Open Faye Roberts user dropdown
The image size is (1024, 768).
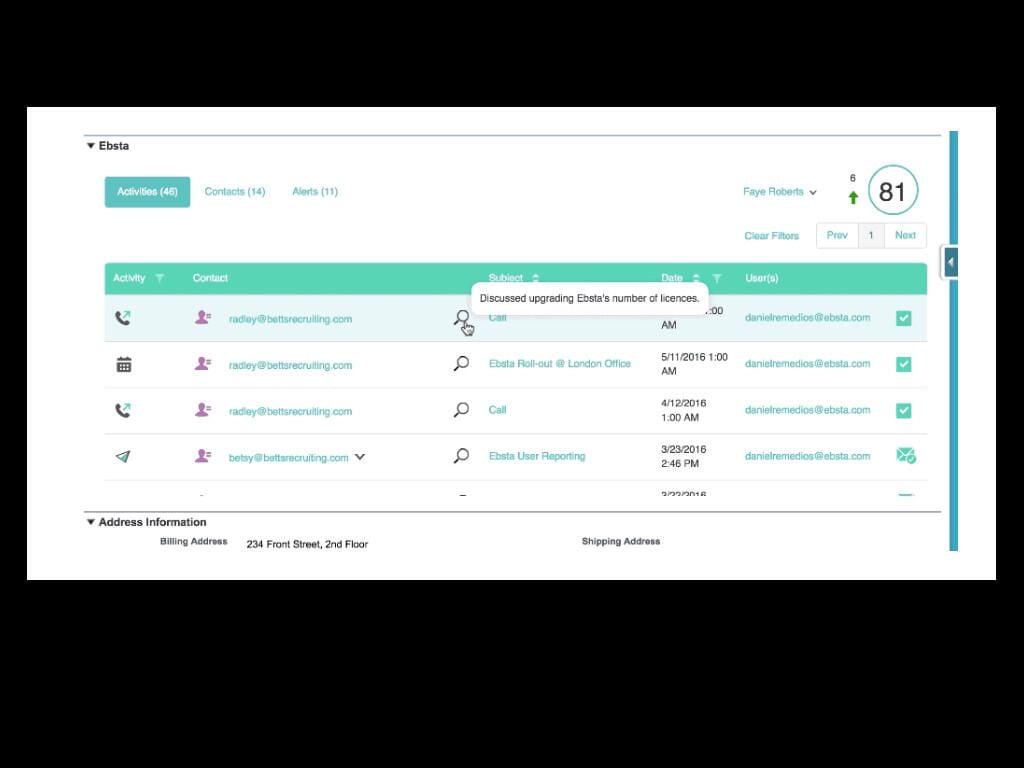(x=780, y=192)
